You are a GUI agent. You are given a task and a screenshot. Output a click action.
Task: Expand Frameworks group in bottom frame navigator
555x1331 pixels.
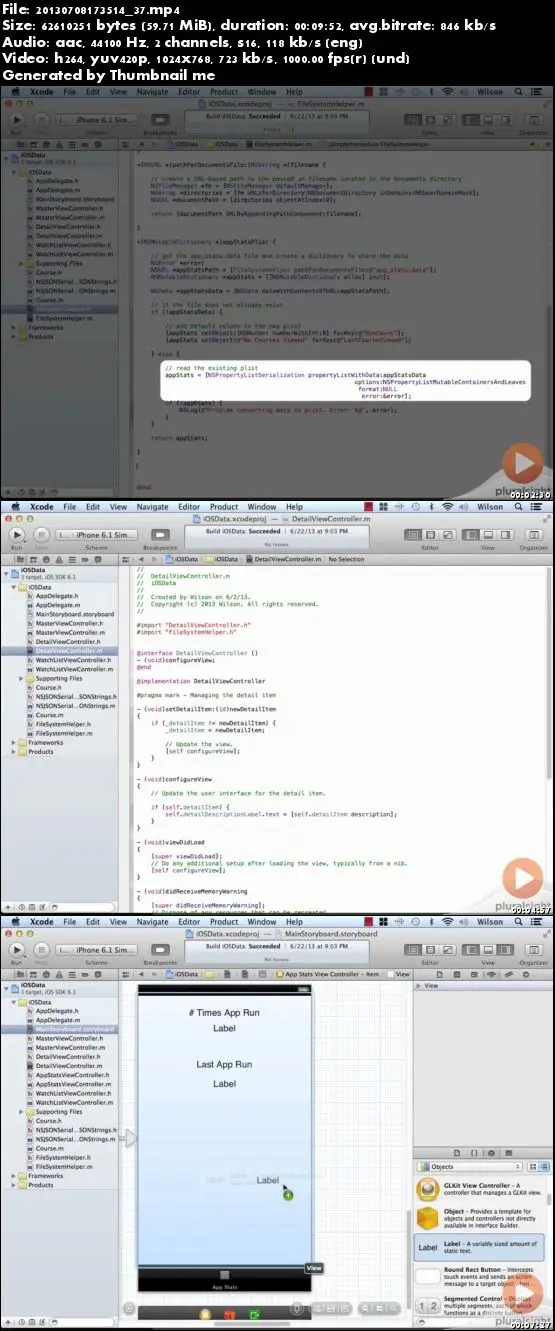coord(14,1175)
